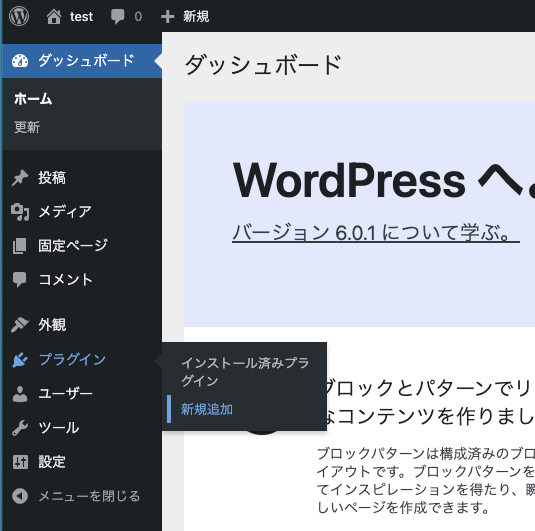Click the user icon for ユーザー
This screenshot has height=531, width=535.
point(20,394)
